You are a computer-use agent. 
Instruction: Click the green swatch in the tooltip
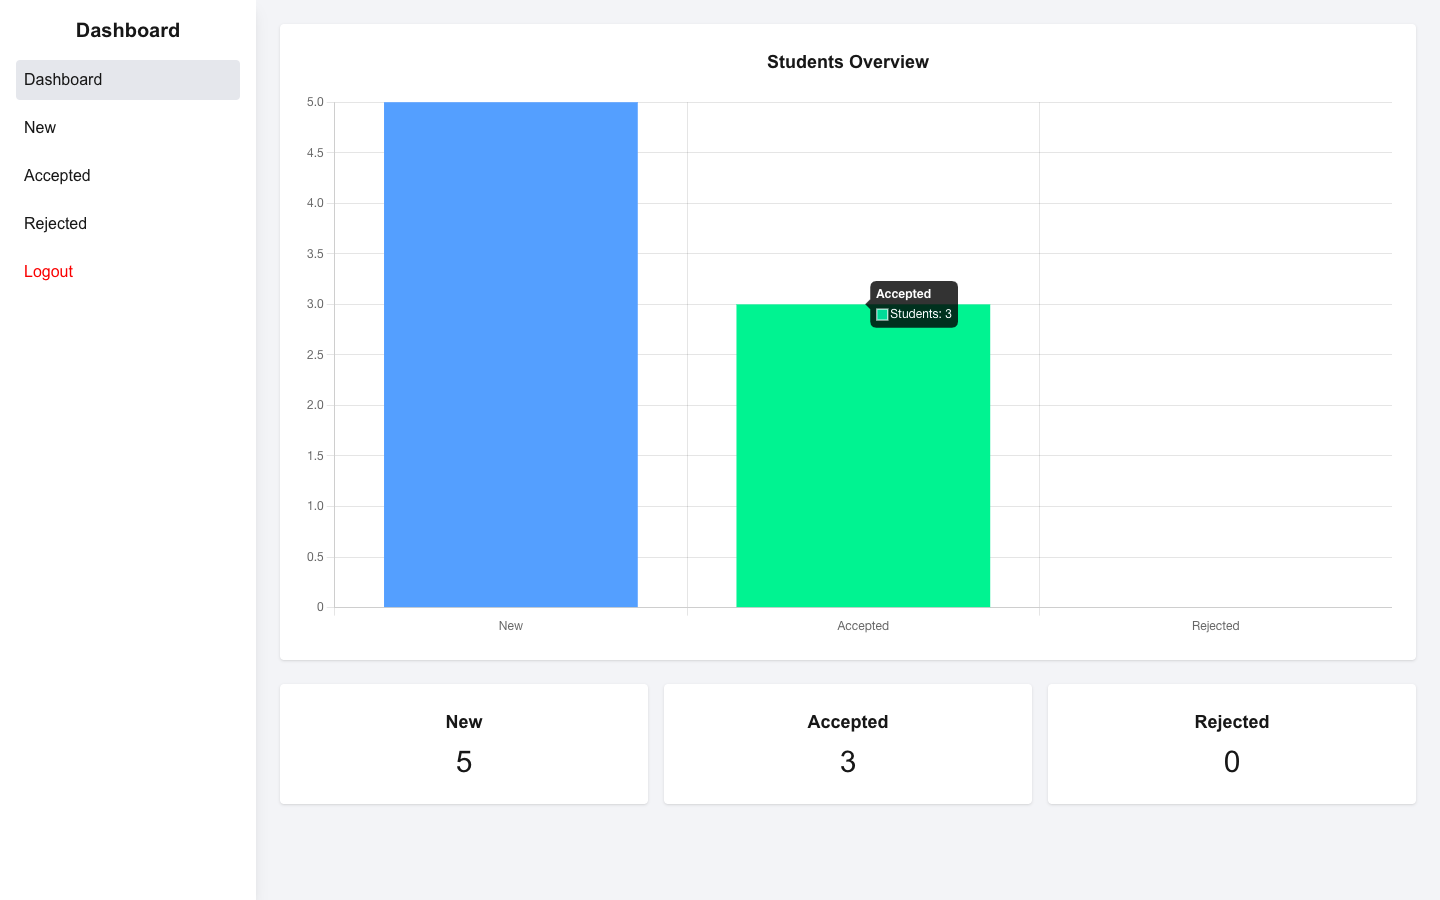(x=882, y=314)
